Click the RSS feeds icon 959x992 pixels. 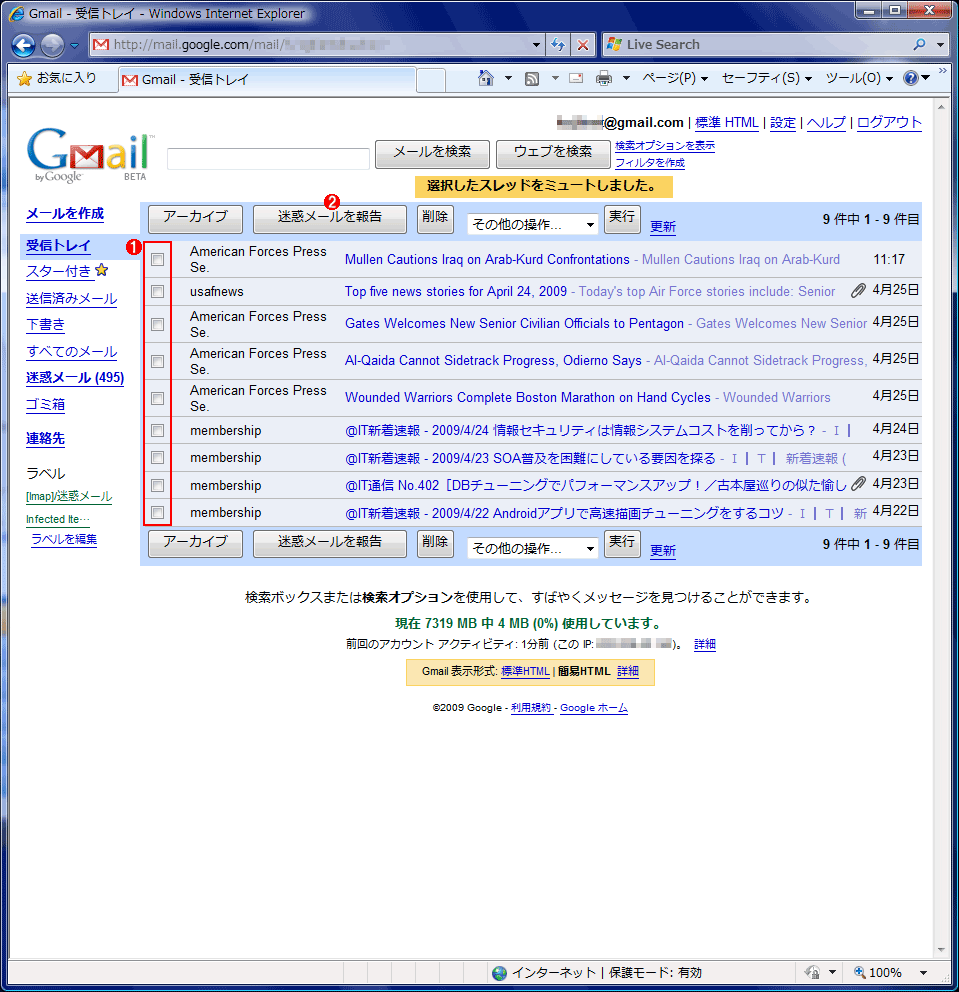tap(532, 78)
